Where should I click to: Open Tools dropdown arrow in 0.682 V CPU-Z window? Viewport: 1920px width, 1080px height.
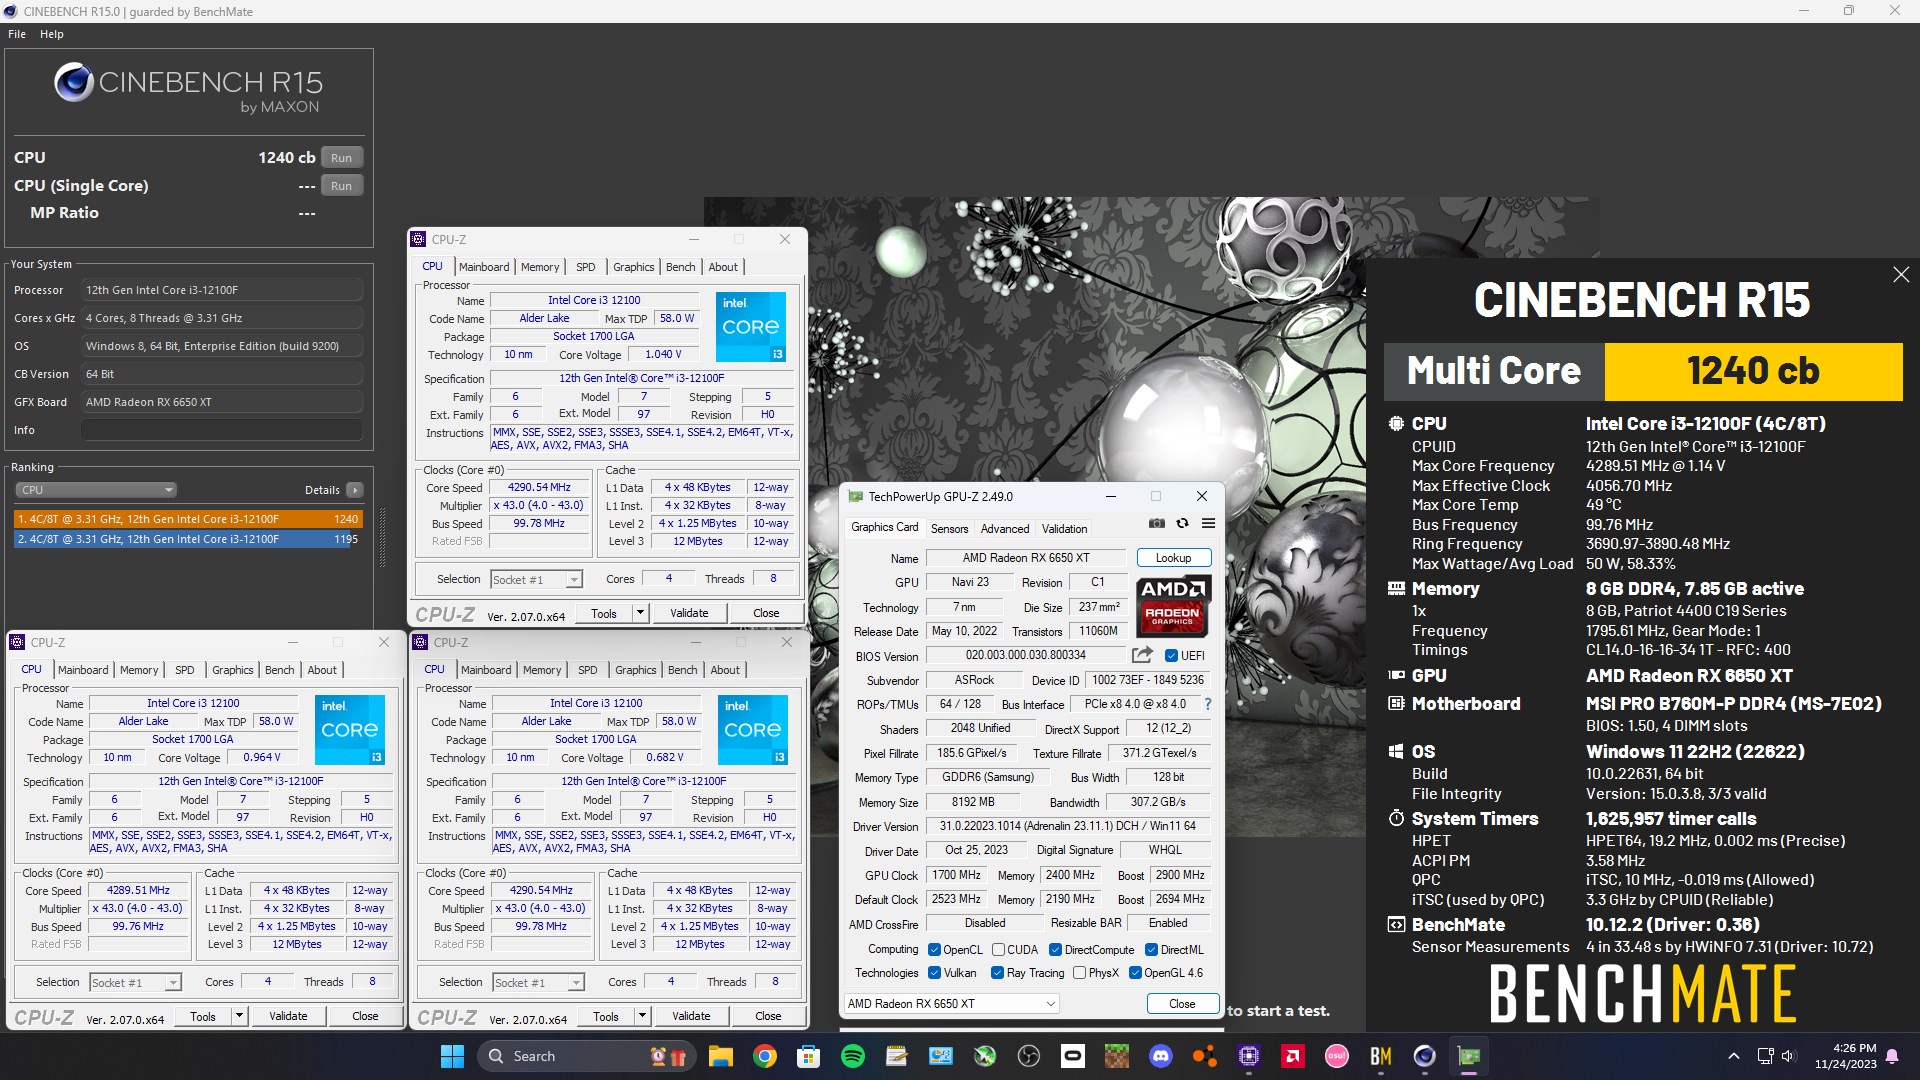pyautogui.click(x=642, y=1016)
